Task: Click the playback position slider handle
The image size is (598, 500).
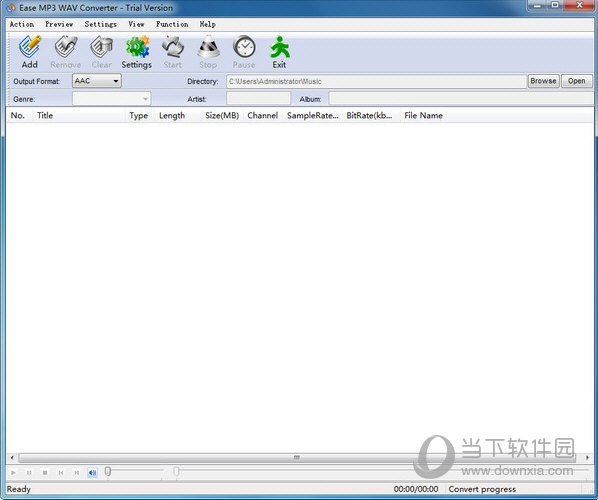Action: click(x=176, y=472)
